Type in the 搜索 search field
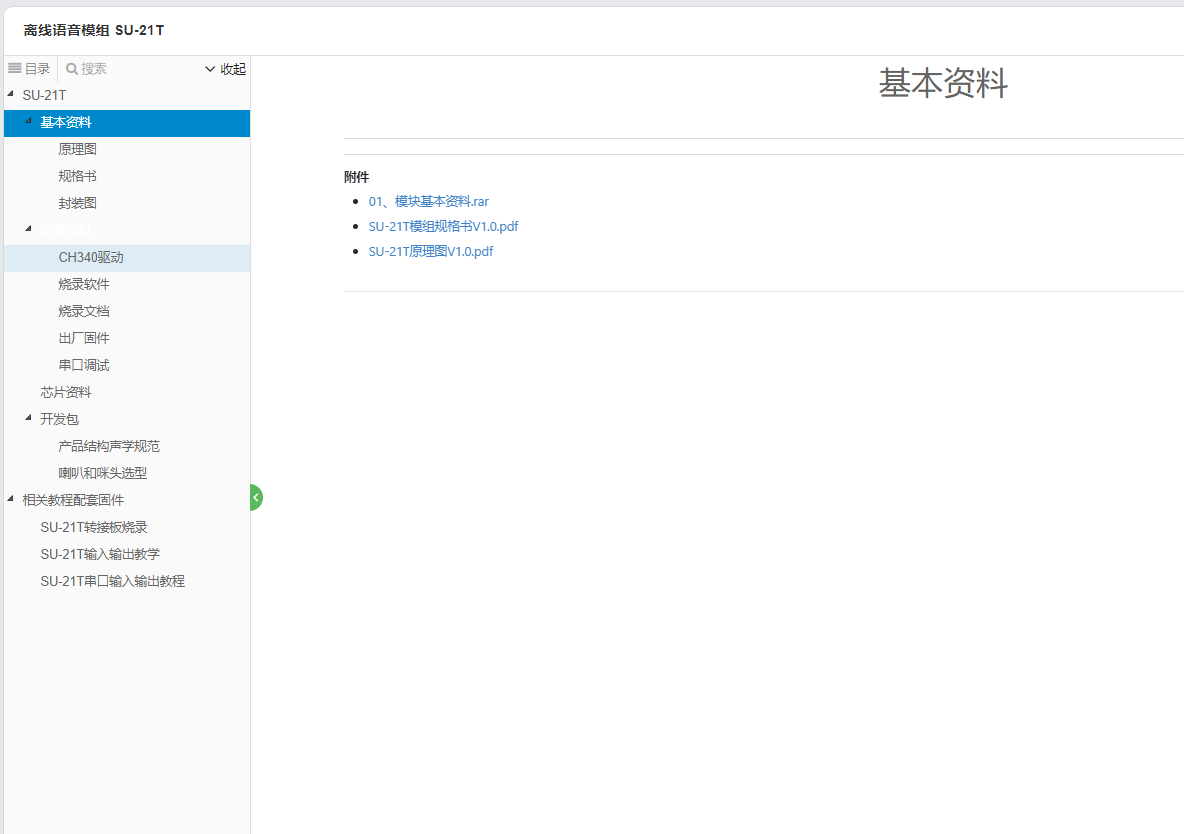This screenshot has width=1184, height=834. pyautogui.click(x=138, y=69)
